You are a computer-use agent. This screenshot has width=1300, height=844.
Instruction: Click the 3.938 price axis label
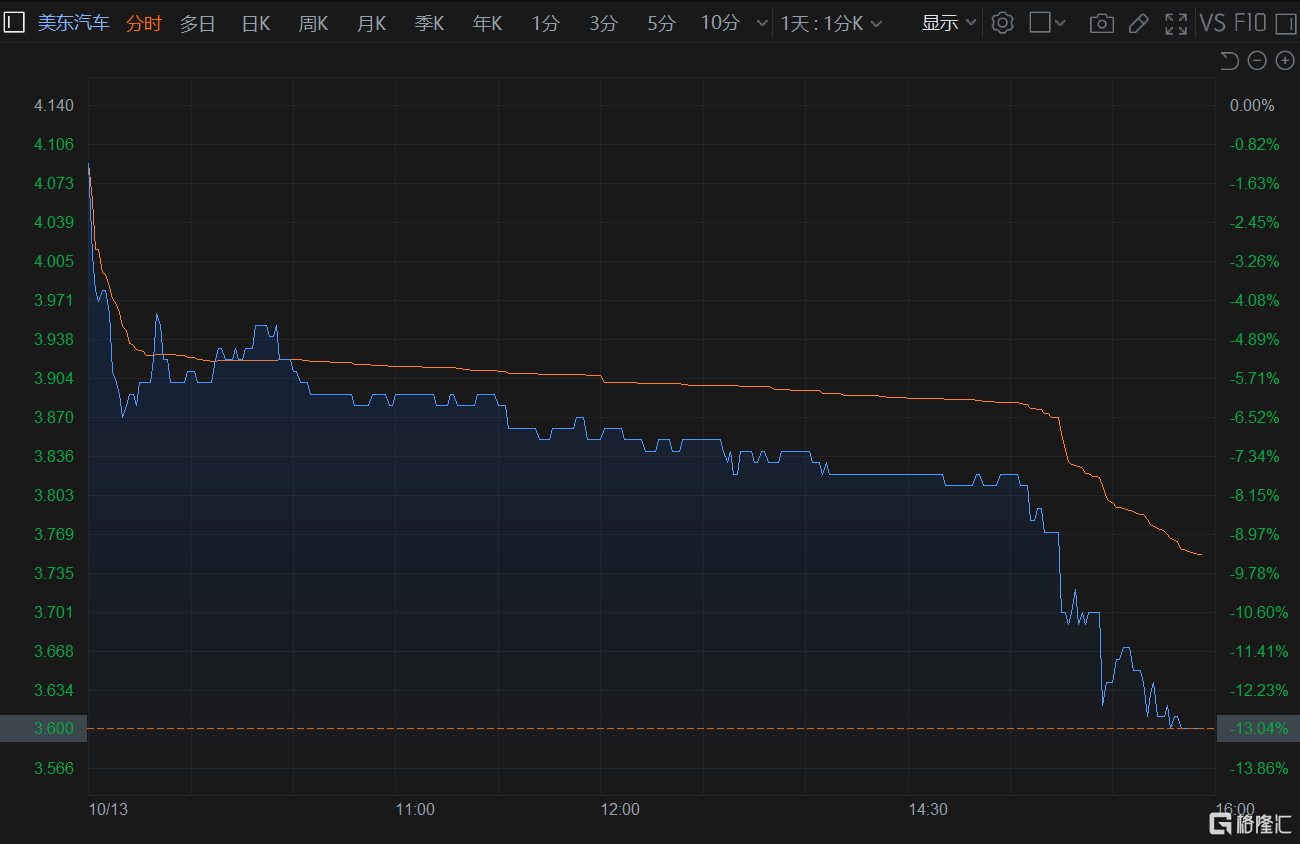54,339
